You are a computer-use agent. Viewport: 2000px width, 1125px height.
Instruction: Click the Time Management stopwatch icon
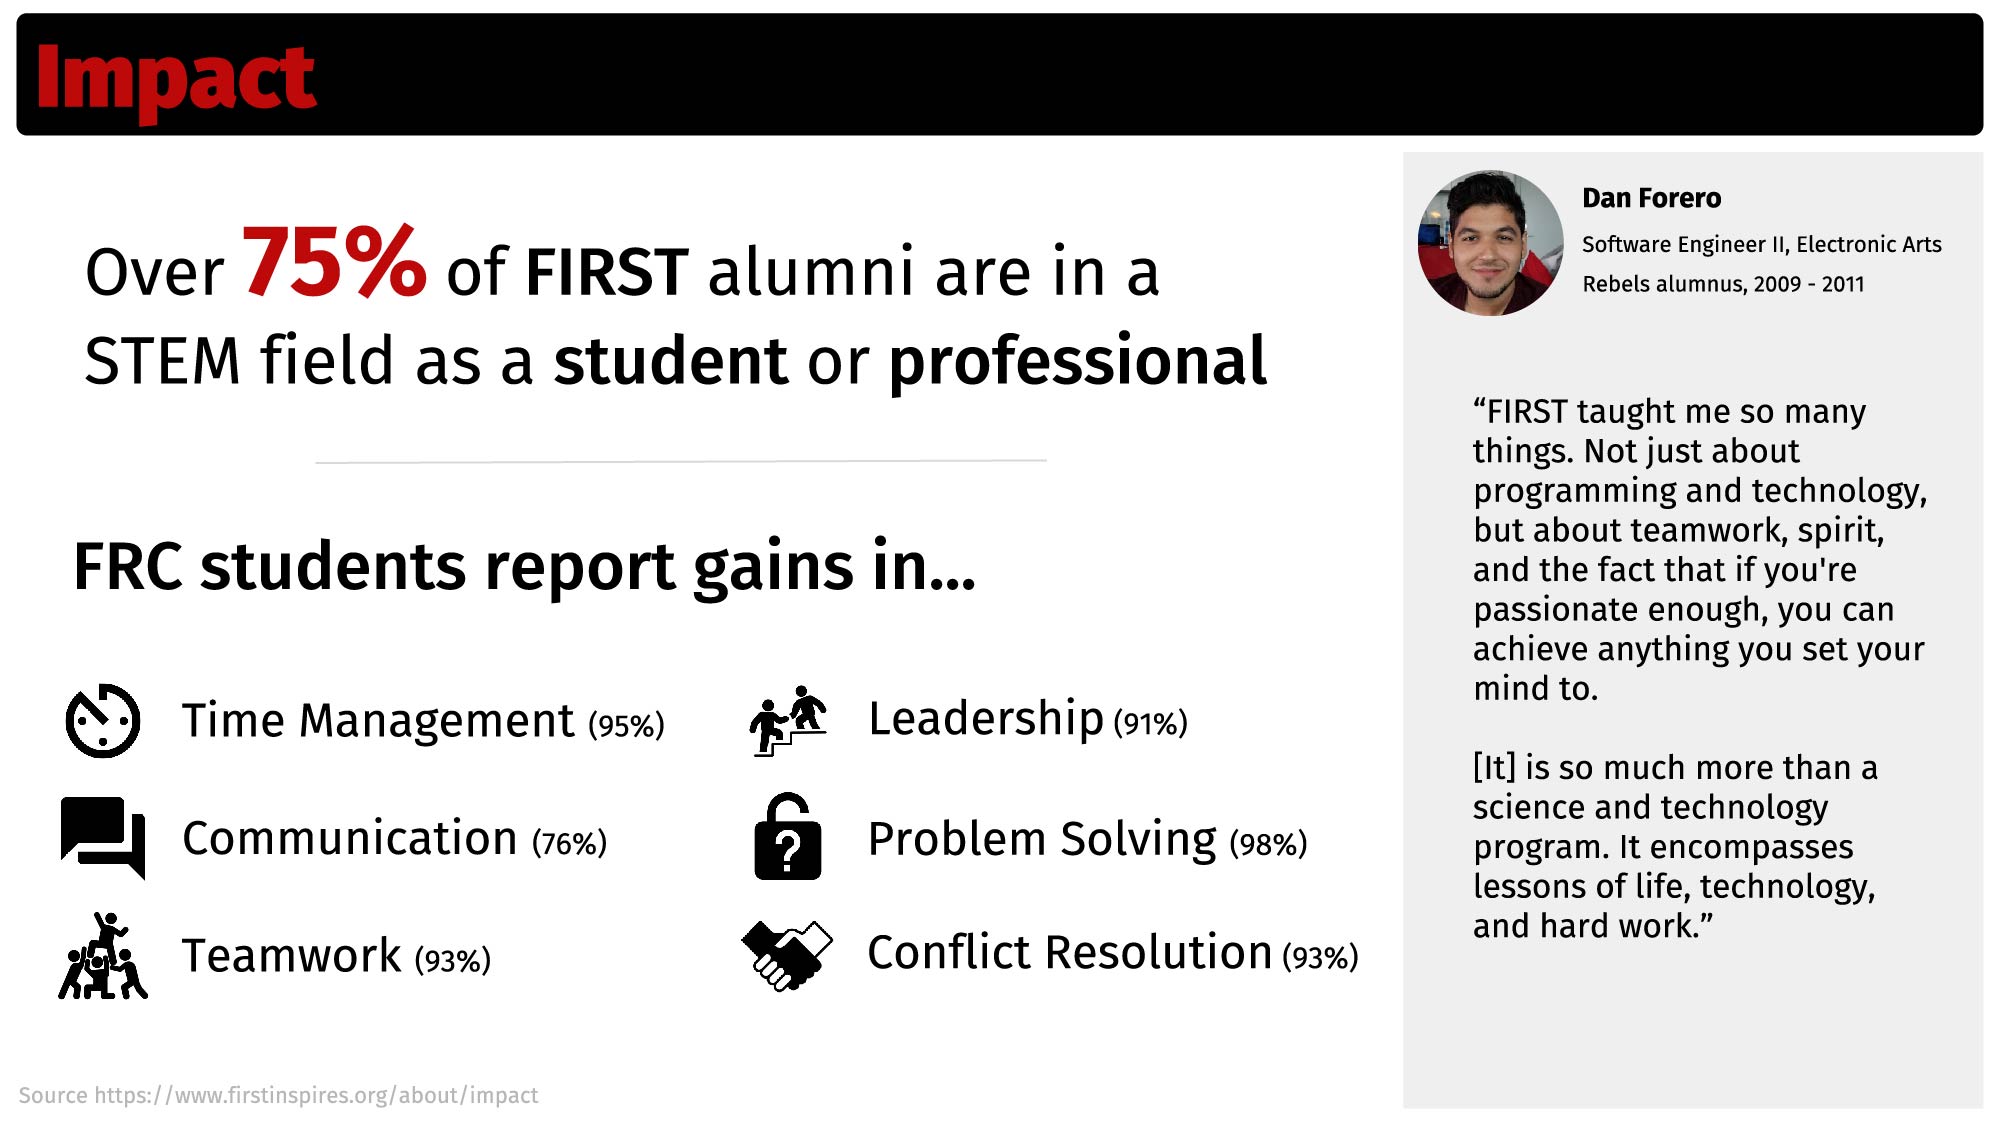click(x=103, y=721)
